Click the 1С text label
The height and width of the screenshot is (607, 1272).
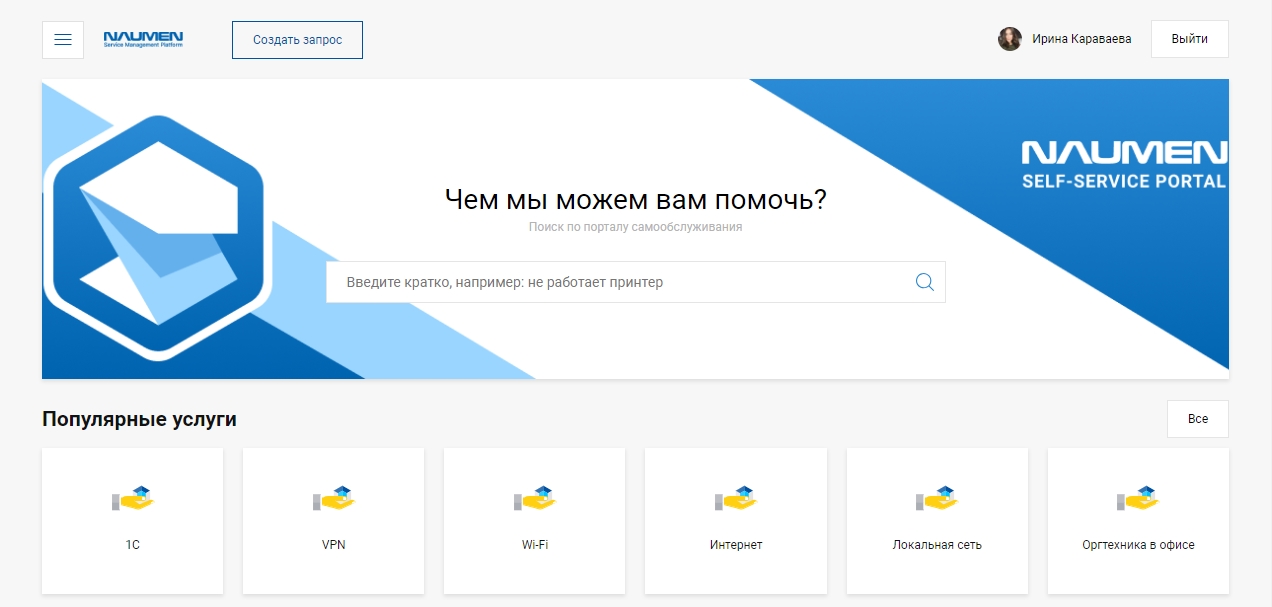(x=133, y=545)
